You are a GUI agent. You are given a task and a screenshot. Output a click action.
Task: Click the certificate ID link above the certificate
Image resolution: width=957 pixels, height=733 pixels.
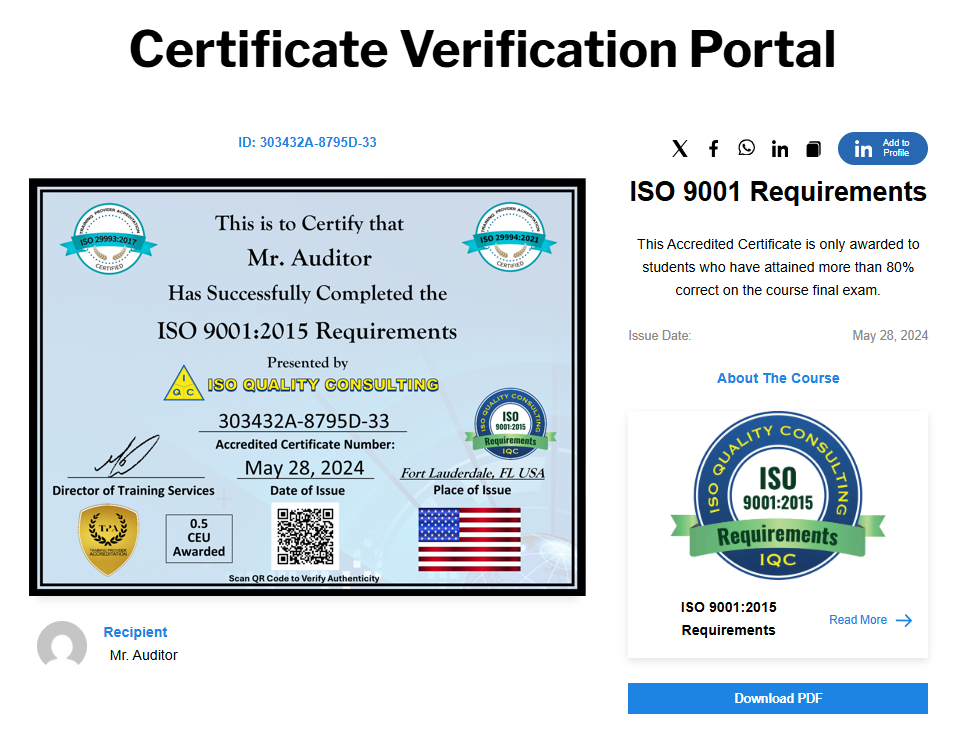pos(307,142)
